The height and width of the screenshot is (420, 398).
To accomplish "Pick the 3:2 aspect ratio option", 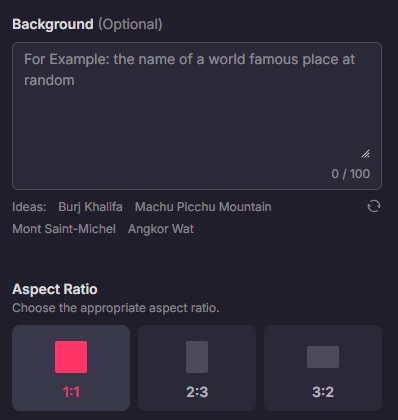I will [323, 368].
